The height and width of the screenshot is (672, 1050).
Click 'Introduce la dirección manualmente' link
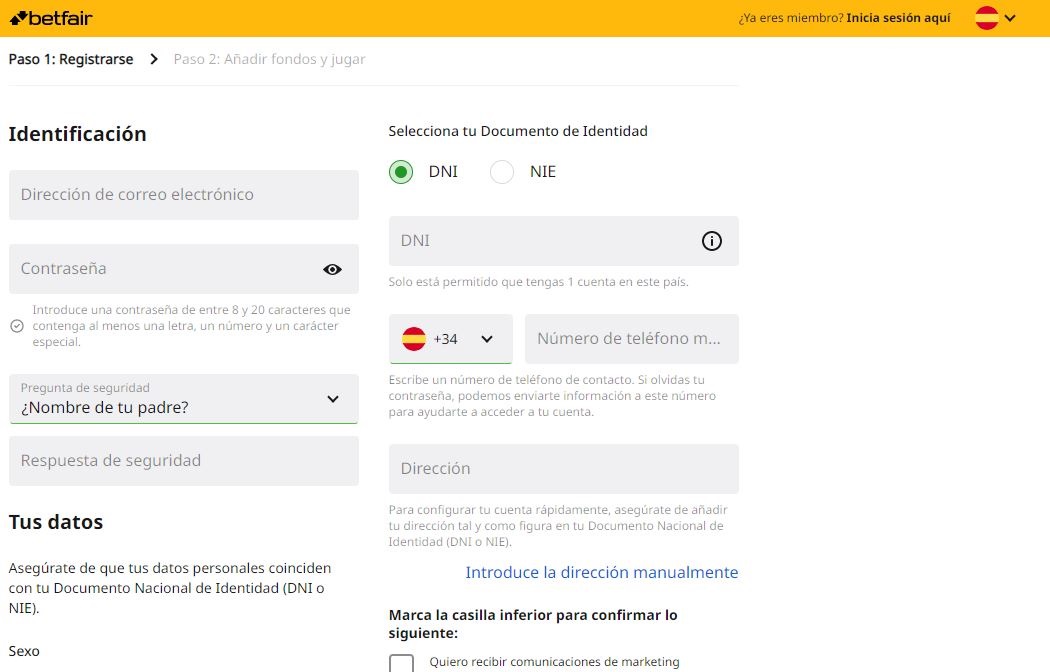[x=602, y=572]
